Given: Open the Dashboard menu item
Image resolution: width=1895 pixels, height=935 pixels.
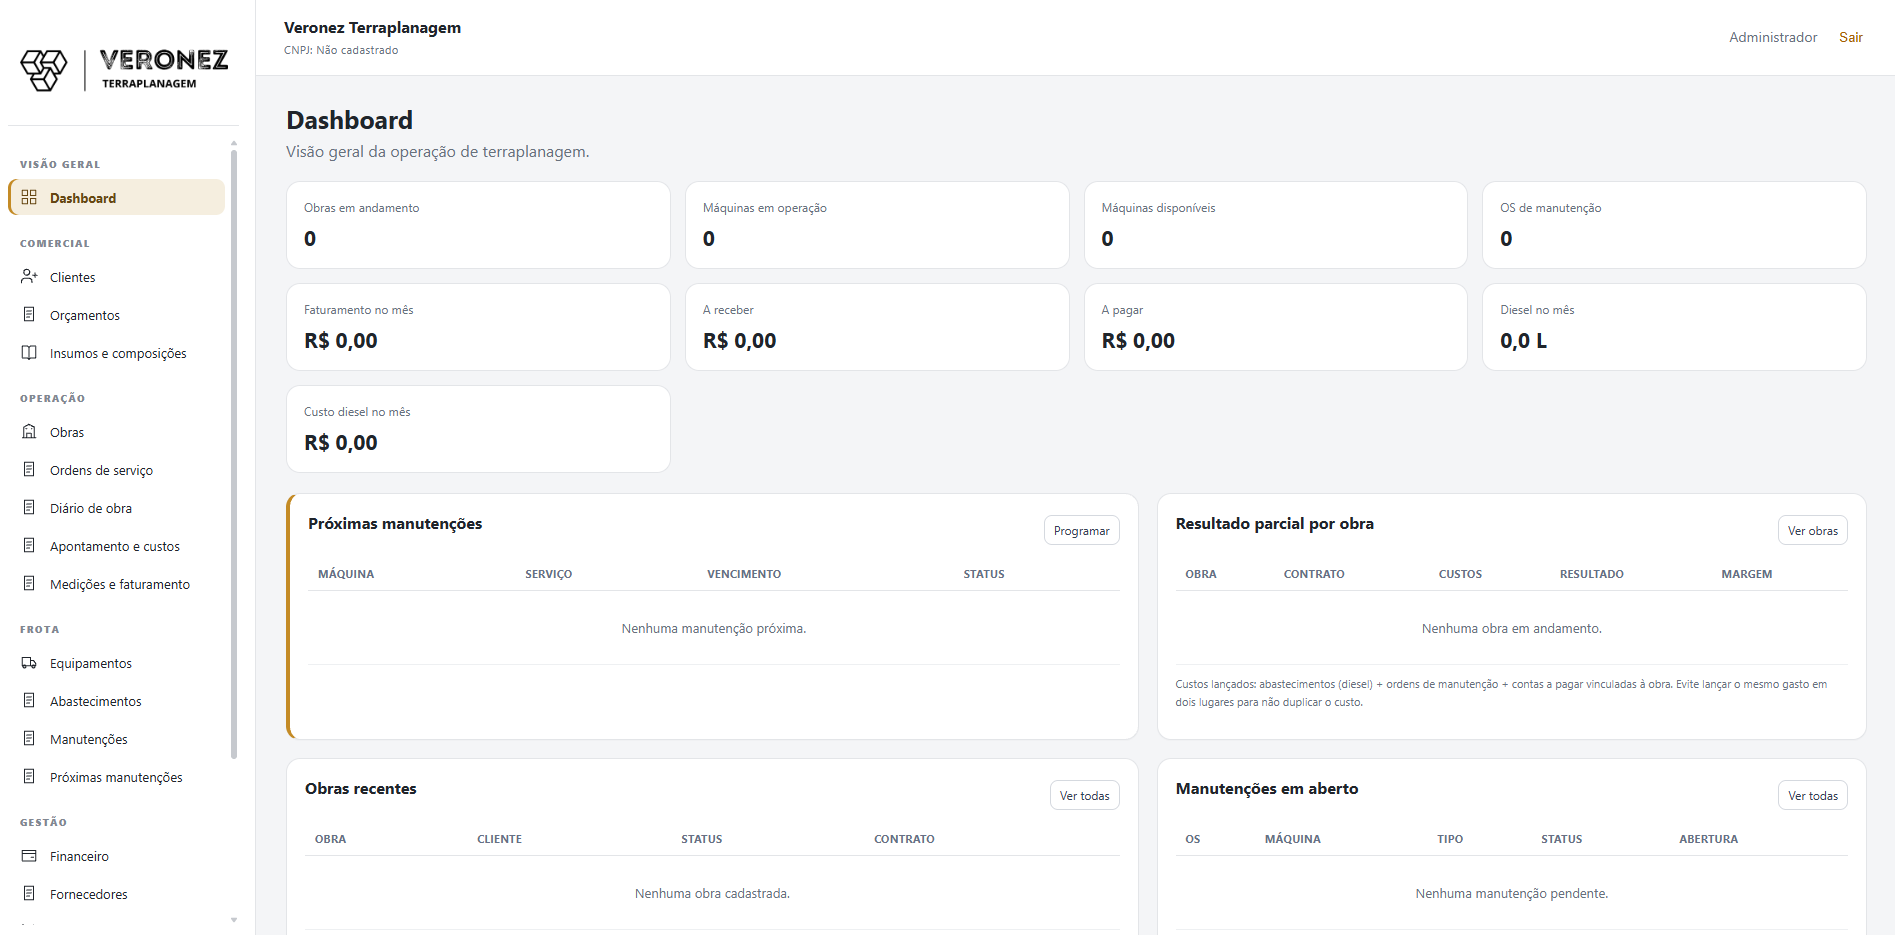Looking at the screenshot, I should [x=117, y=198].
